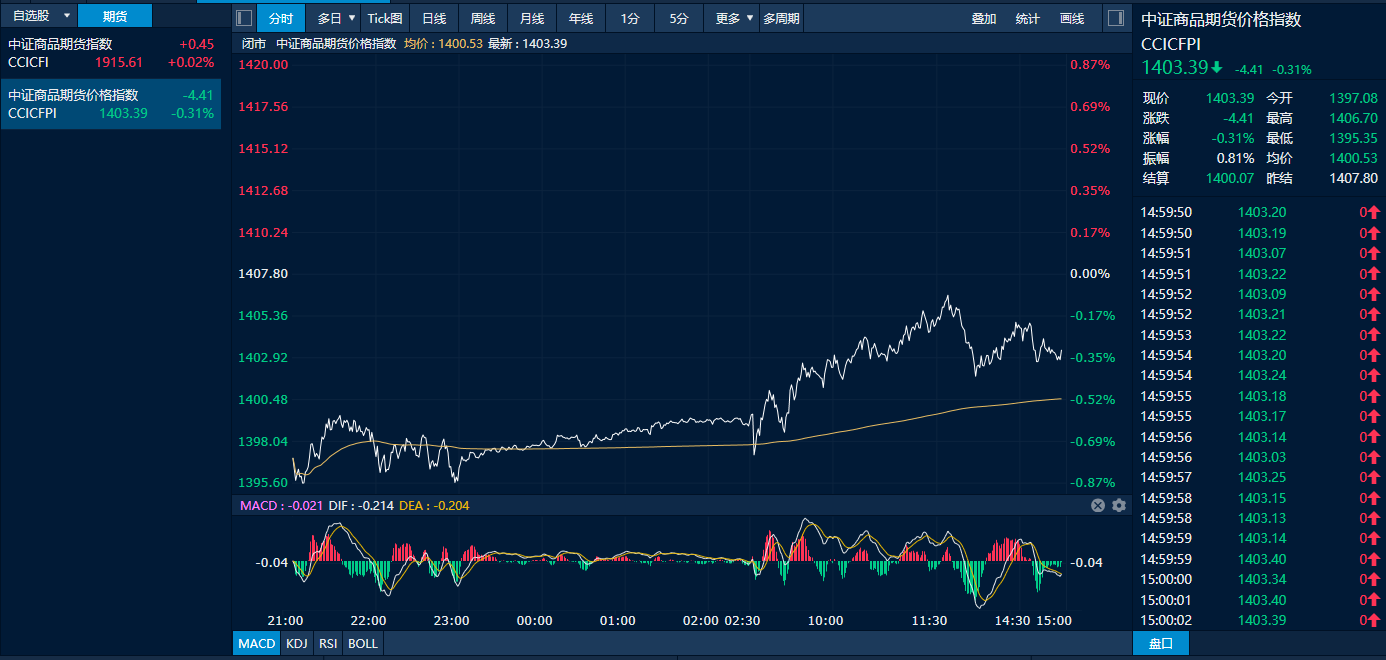1386x660 pixels.
Task: Click the 振幅 0.81% value
Action: (1235, 158)
